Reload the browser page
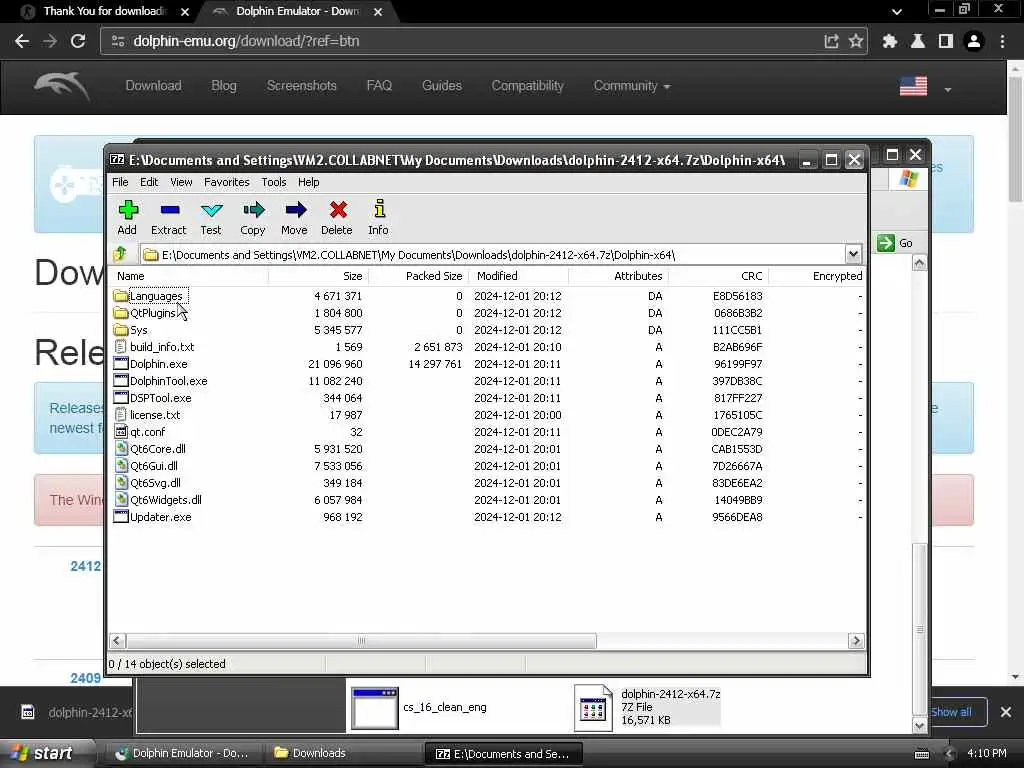The height and width of the screenshot is (768, 1024). click(x=78, y=41)
